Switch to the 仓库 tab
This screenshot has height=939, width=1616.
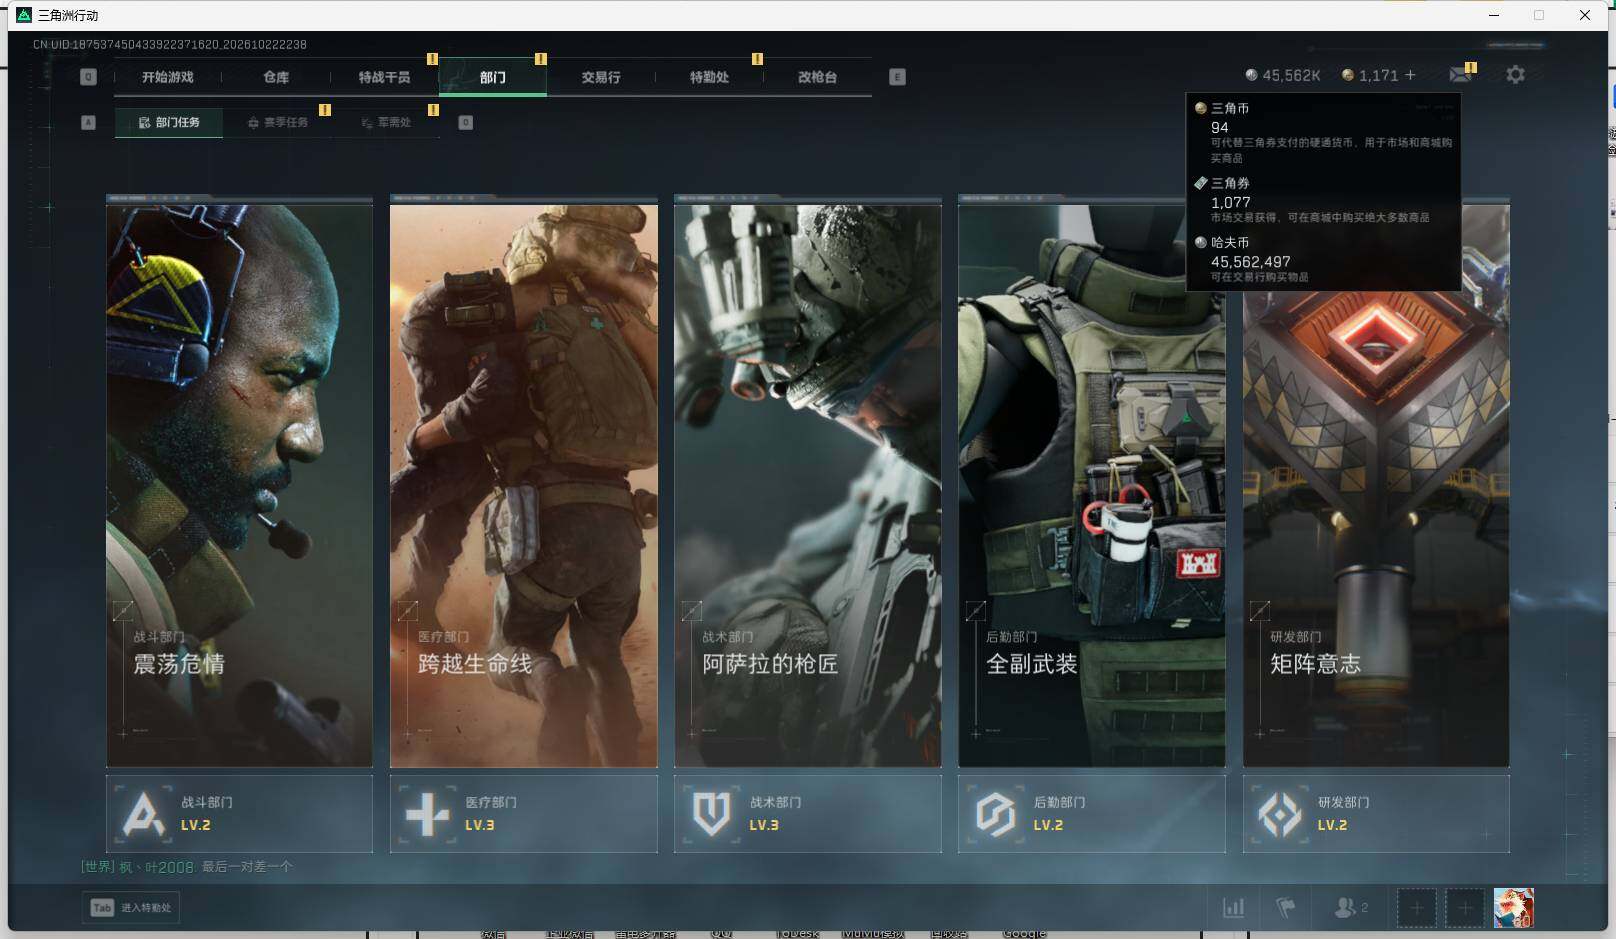click(276, 77)
